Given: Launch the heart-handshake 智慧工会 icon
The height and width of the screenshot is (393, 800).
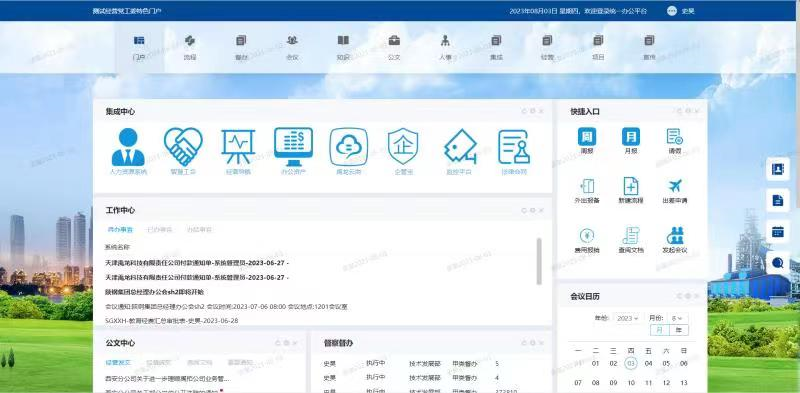Looking at the screenshot, I should [183, 147].
